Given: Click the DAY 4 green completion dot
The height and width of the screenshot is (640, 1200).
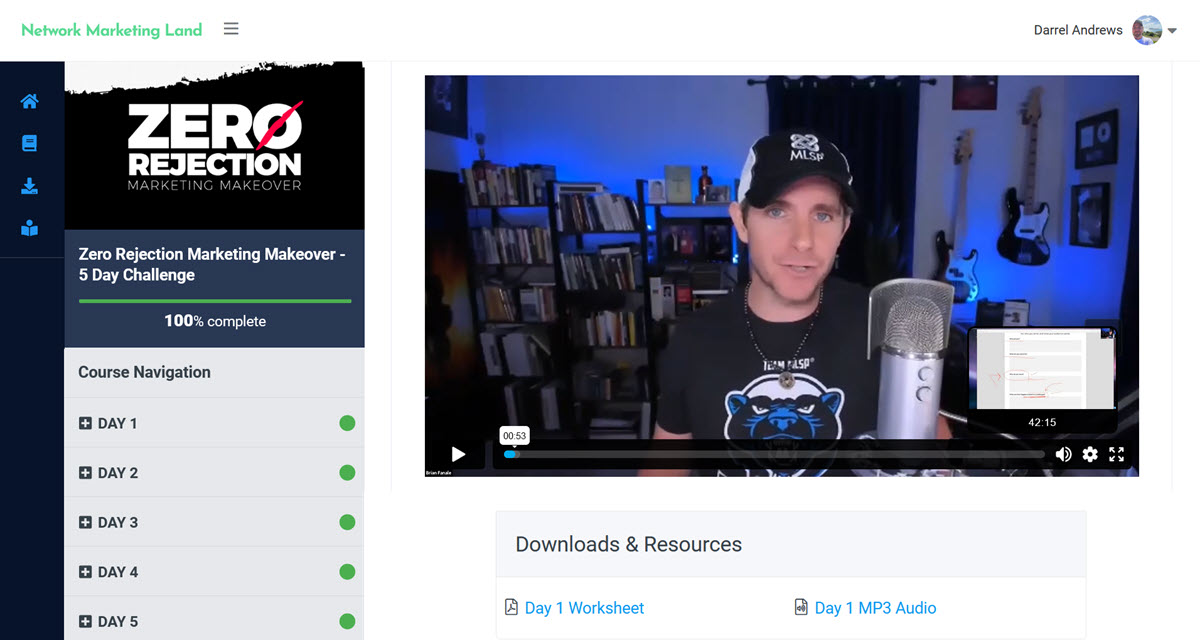Looking at the screenshot, I should click(x=347, y=572).
